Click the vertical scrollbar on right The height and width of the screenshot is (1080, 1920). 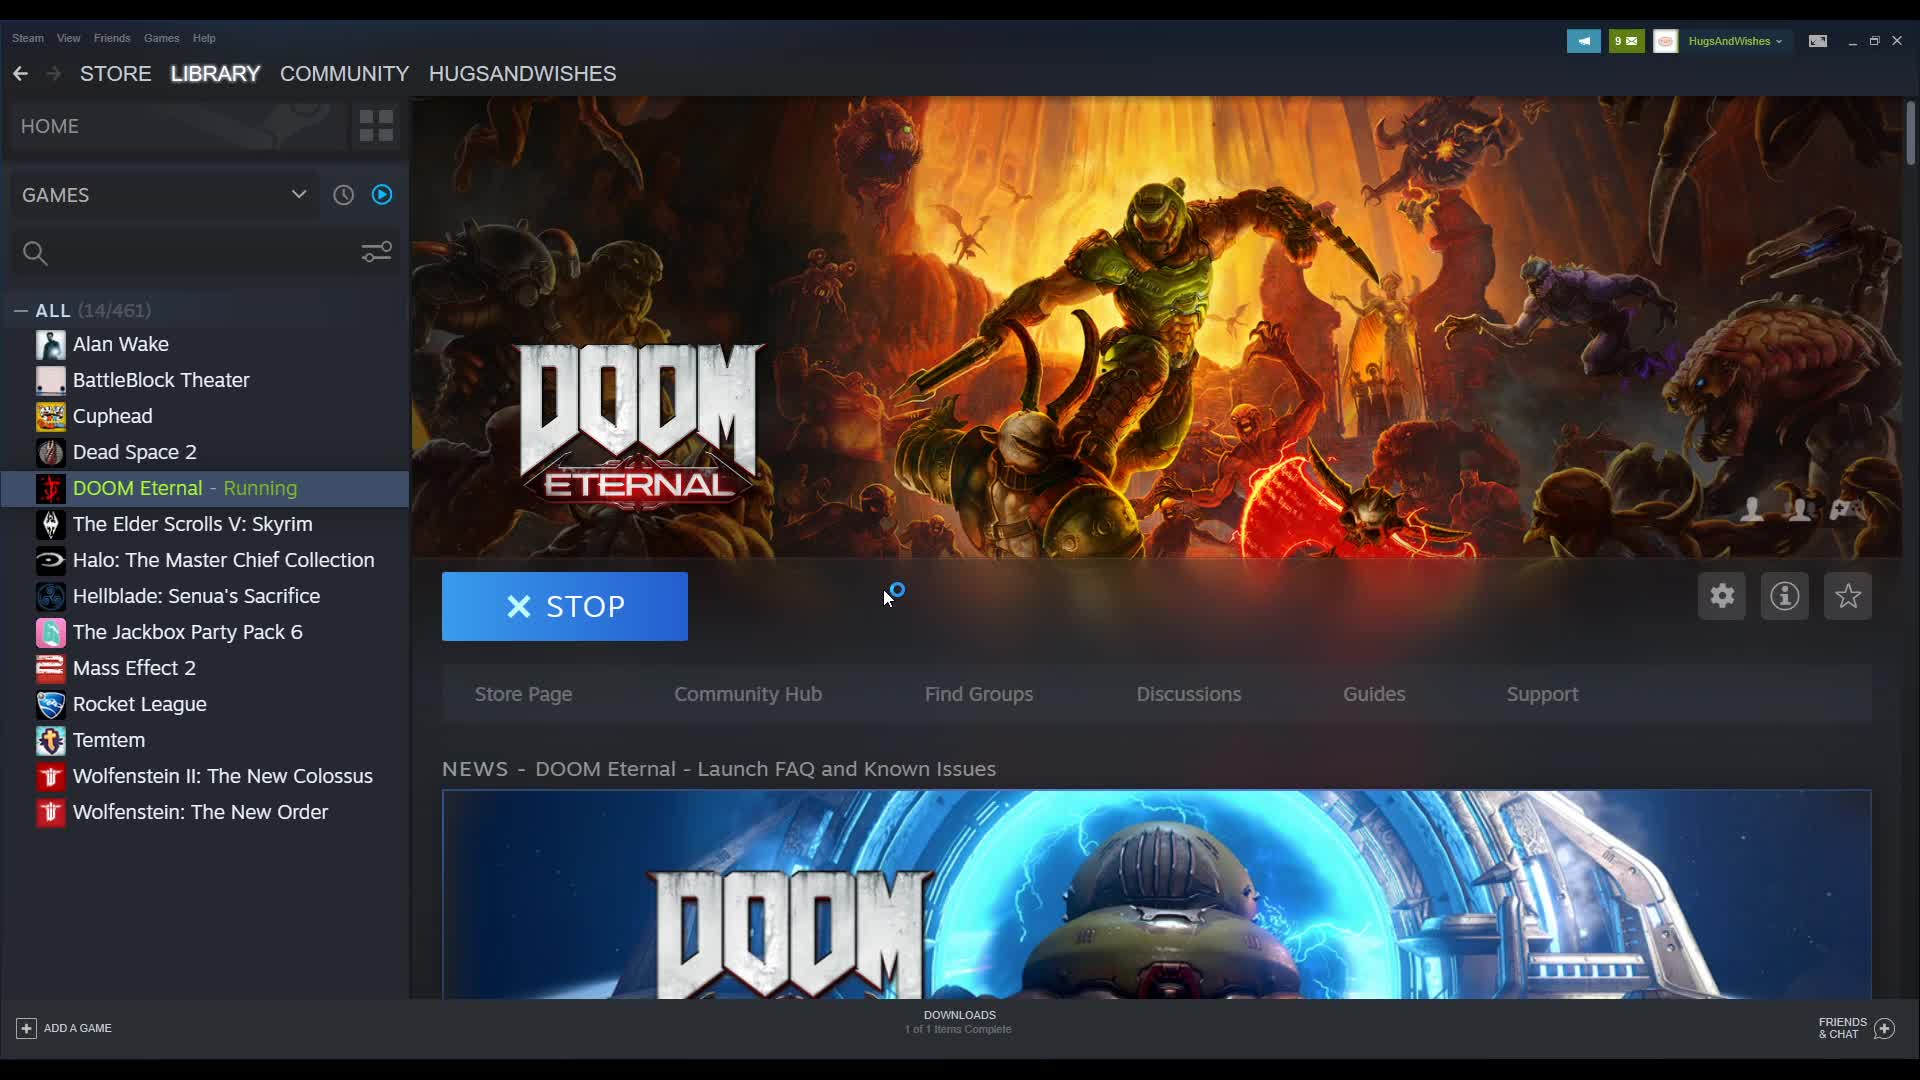pyautogui.click(x=1910, y=135)
